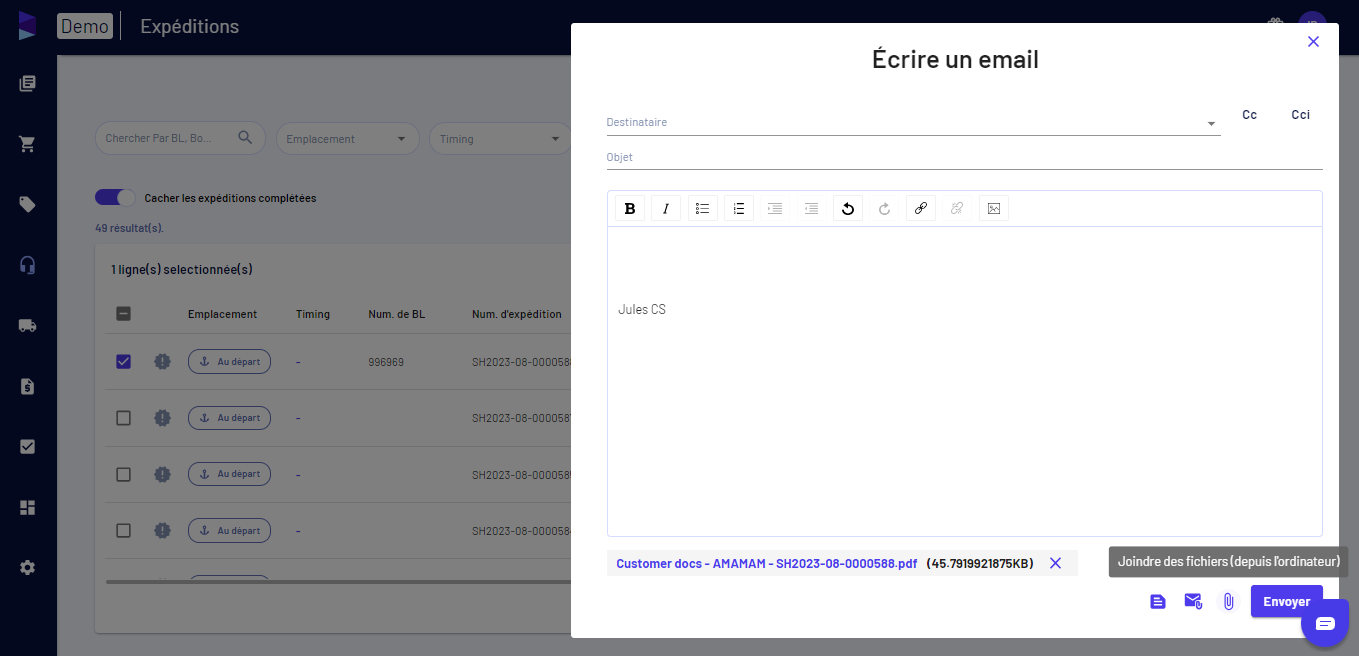This screenshot has width=1359, height=656.
Task: Click the alert icon in row 996969
Action: pyautogui.click(x=163, y=362)
